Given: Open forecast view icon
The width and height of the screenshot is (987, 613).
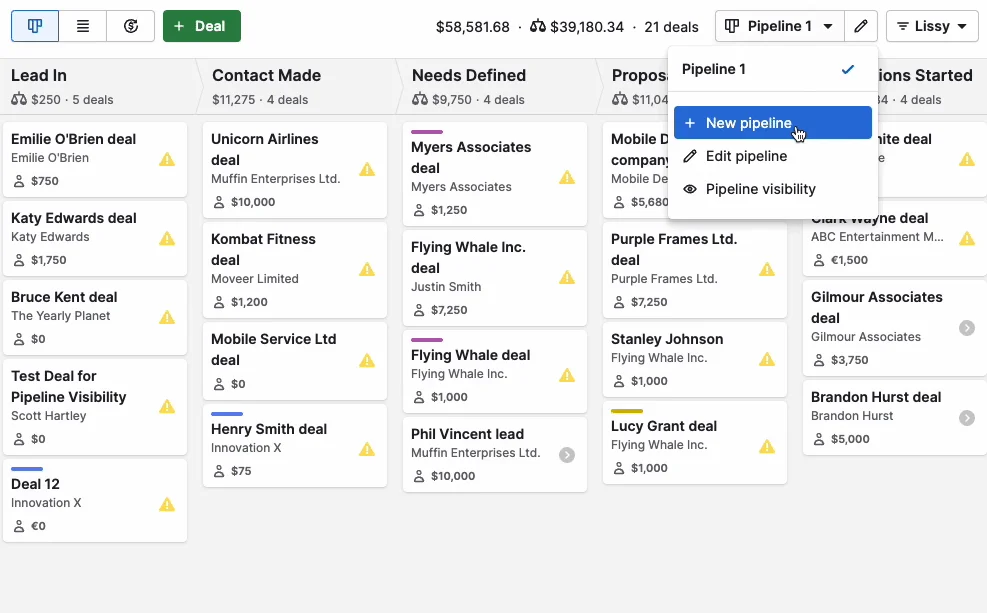Looking at the screenshot, I should coord(130,26).
